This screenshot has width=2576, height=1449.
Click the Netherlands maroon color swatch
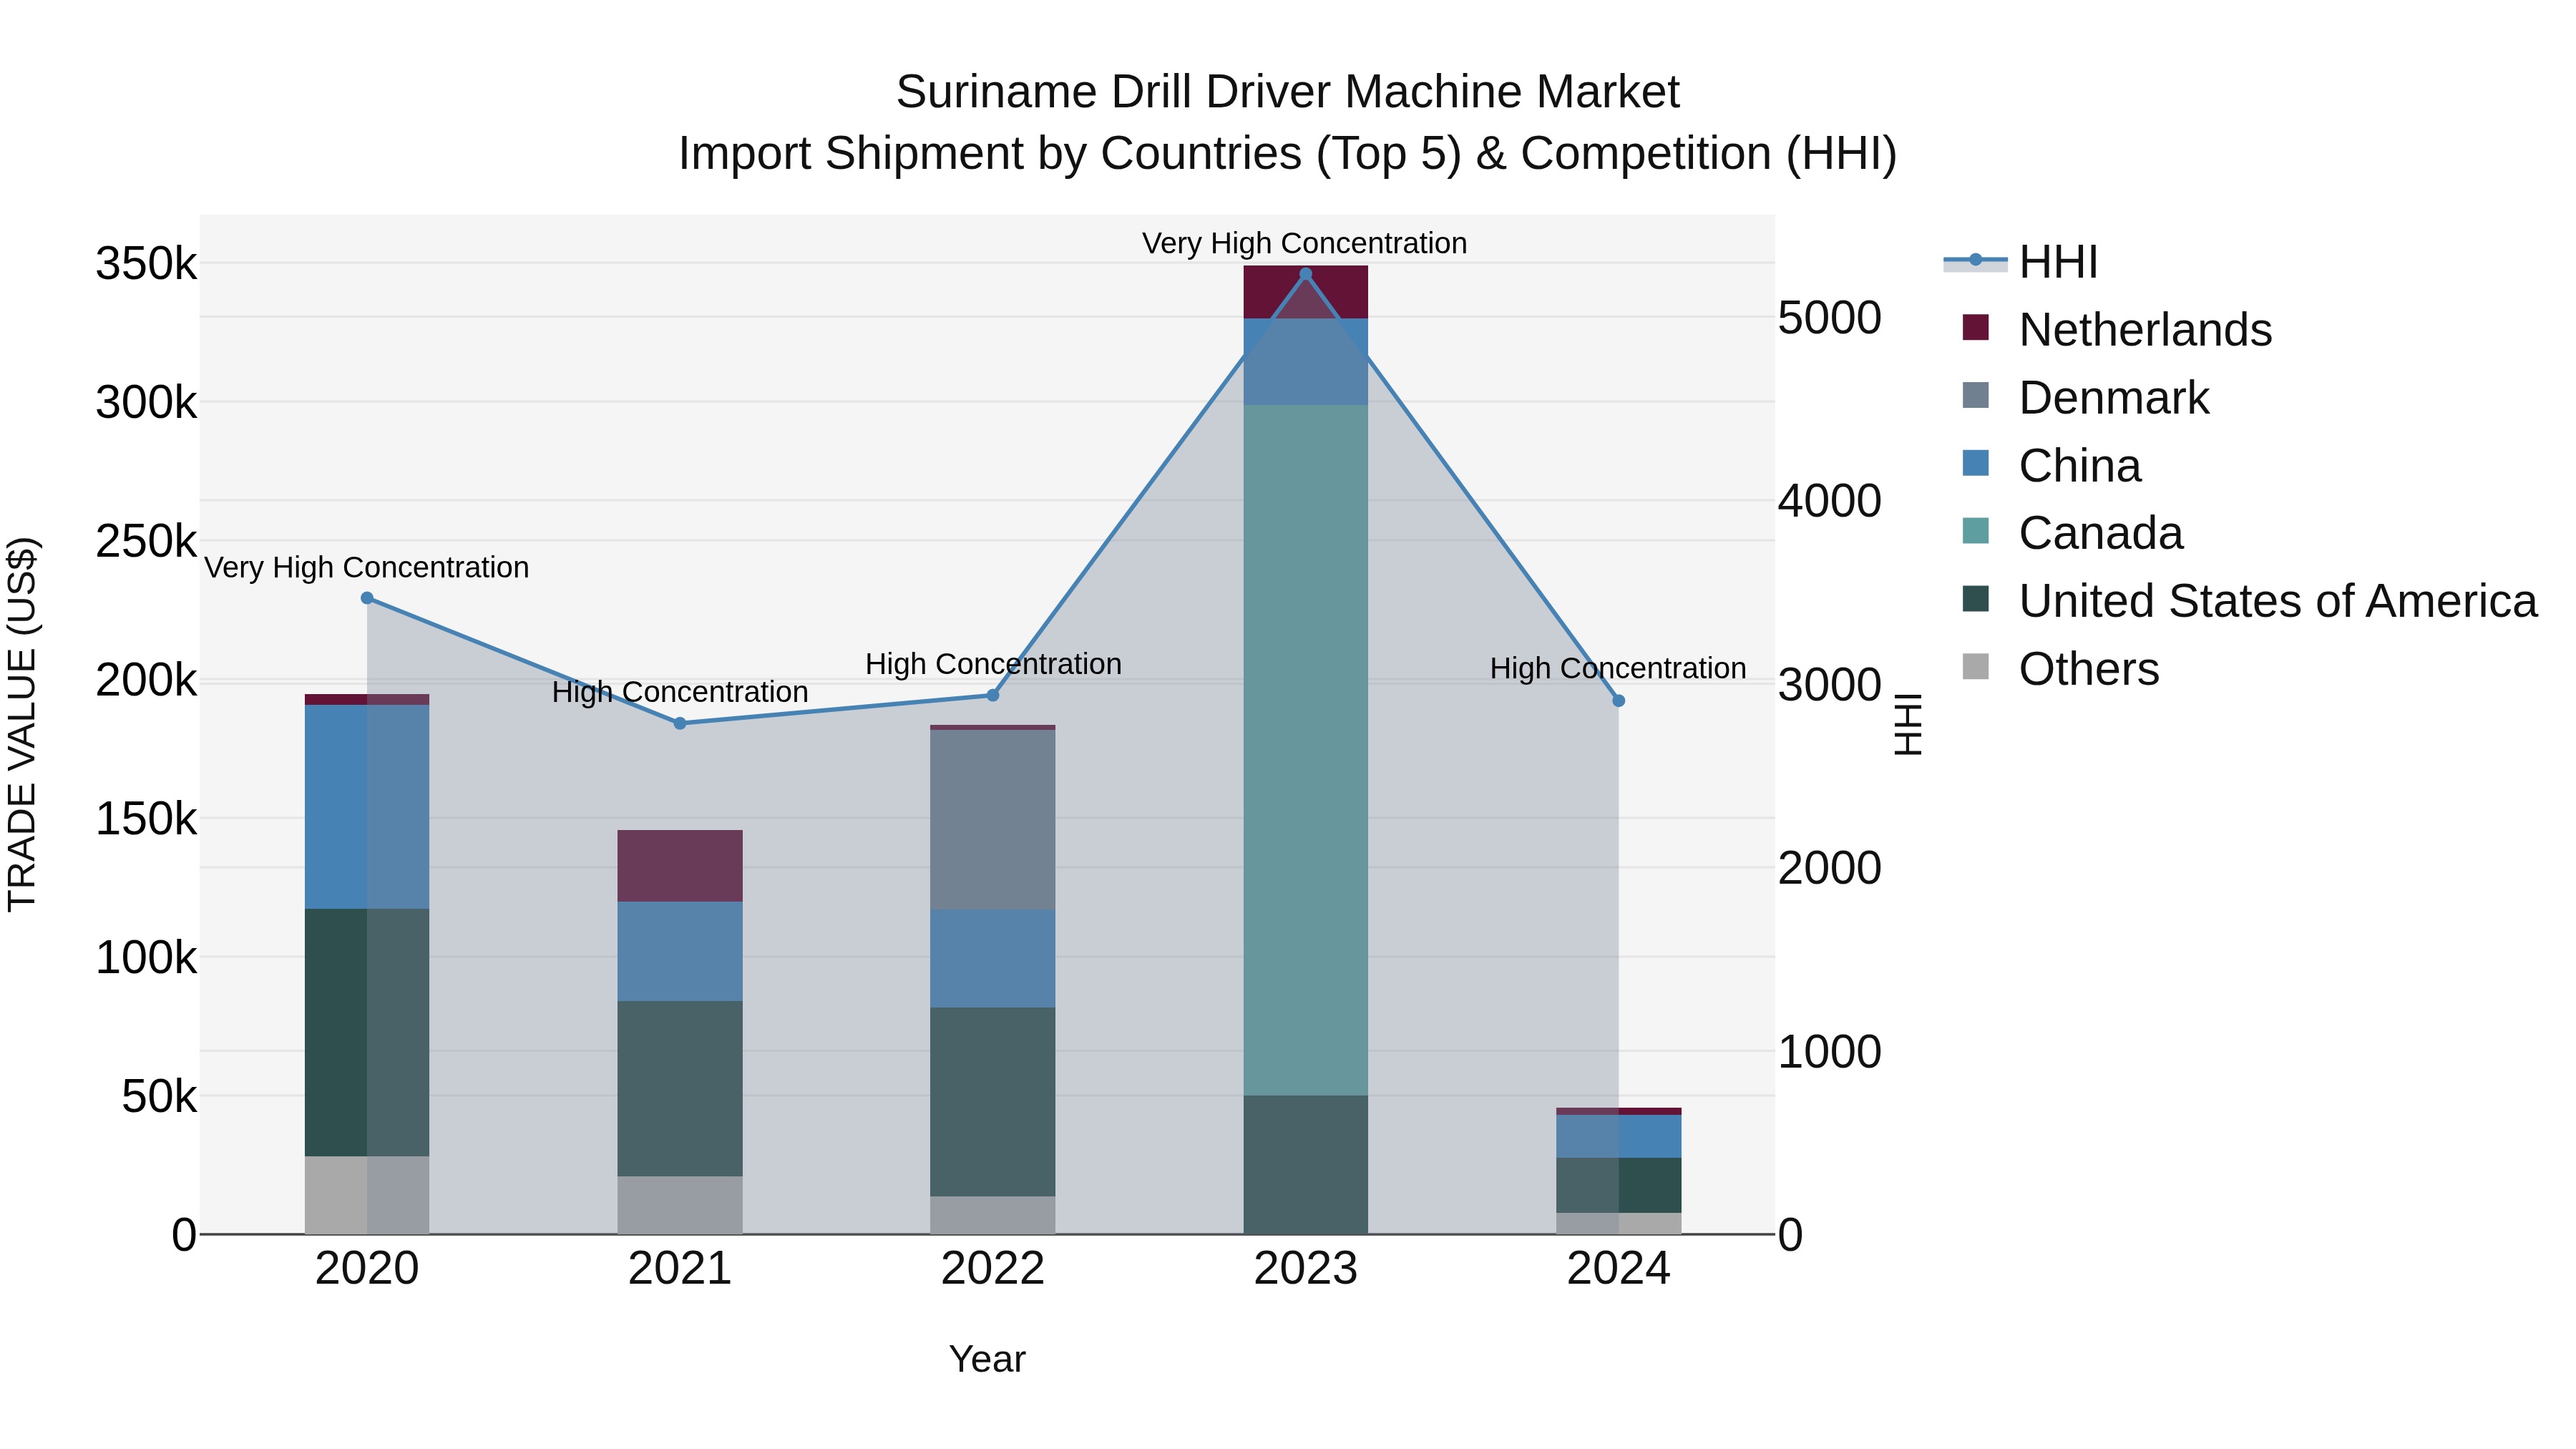tap(1975, 327)
